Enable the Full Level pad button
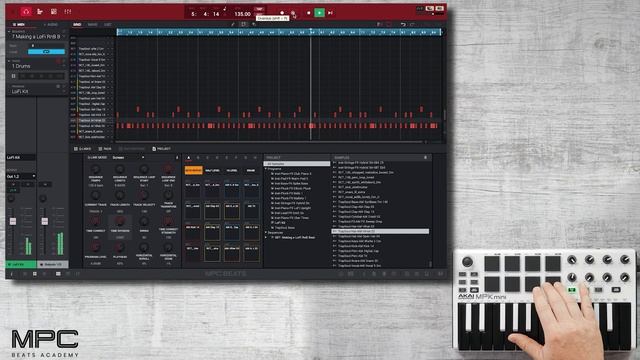The image size is (640, 360). point(212,170)
